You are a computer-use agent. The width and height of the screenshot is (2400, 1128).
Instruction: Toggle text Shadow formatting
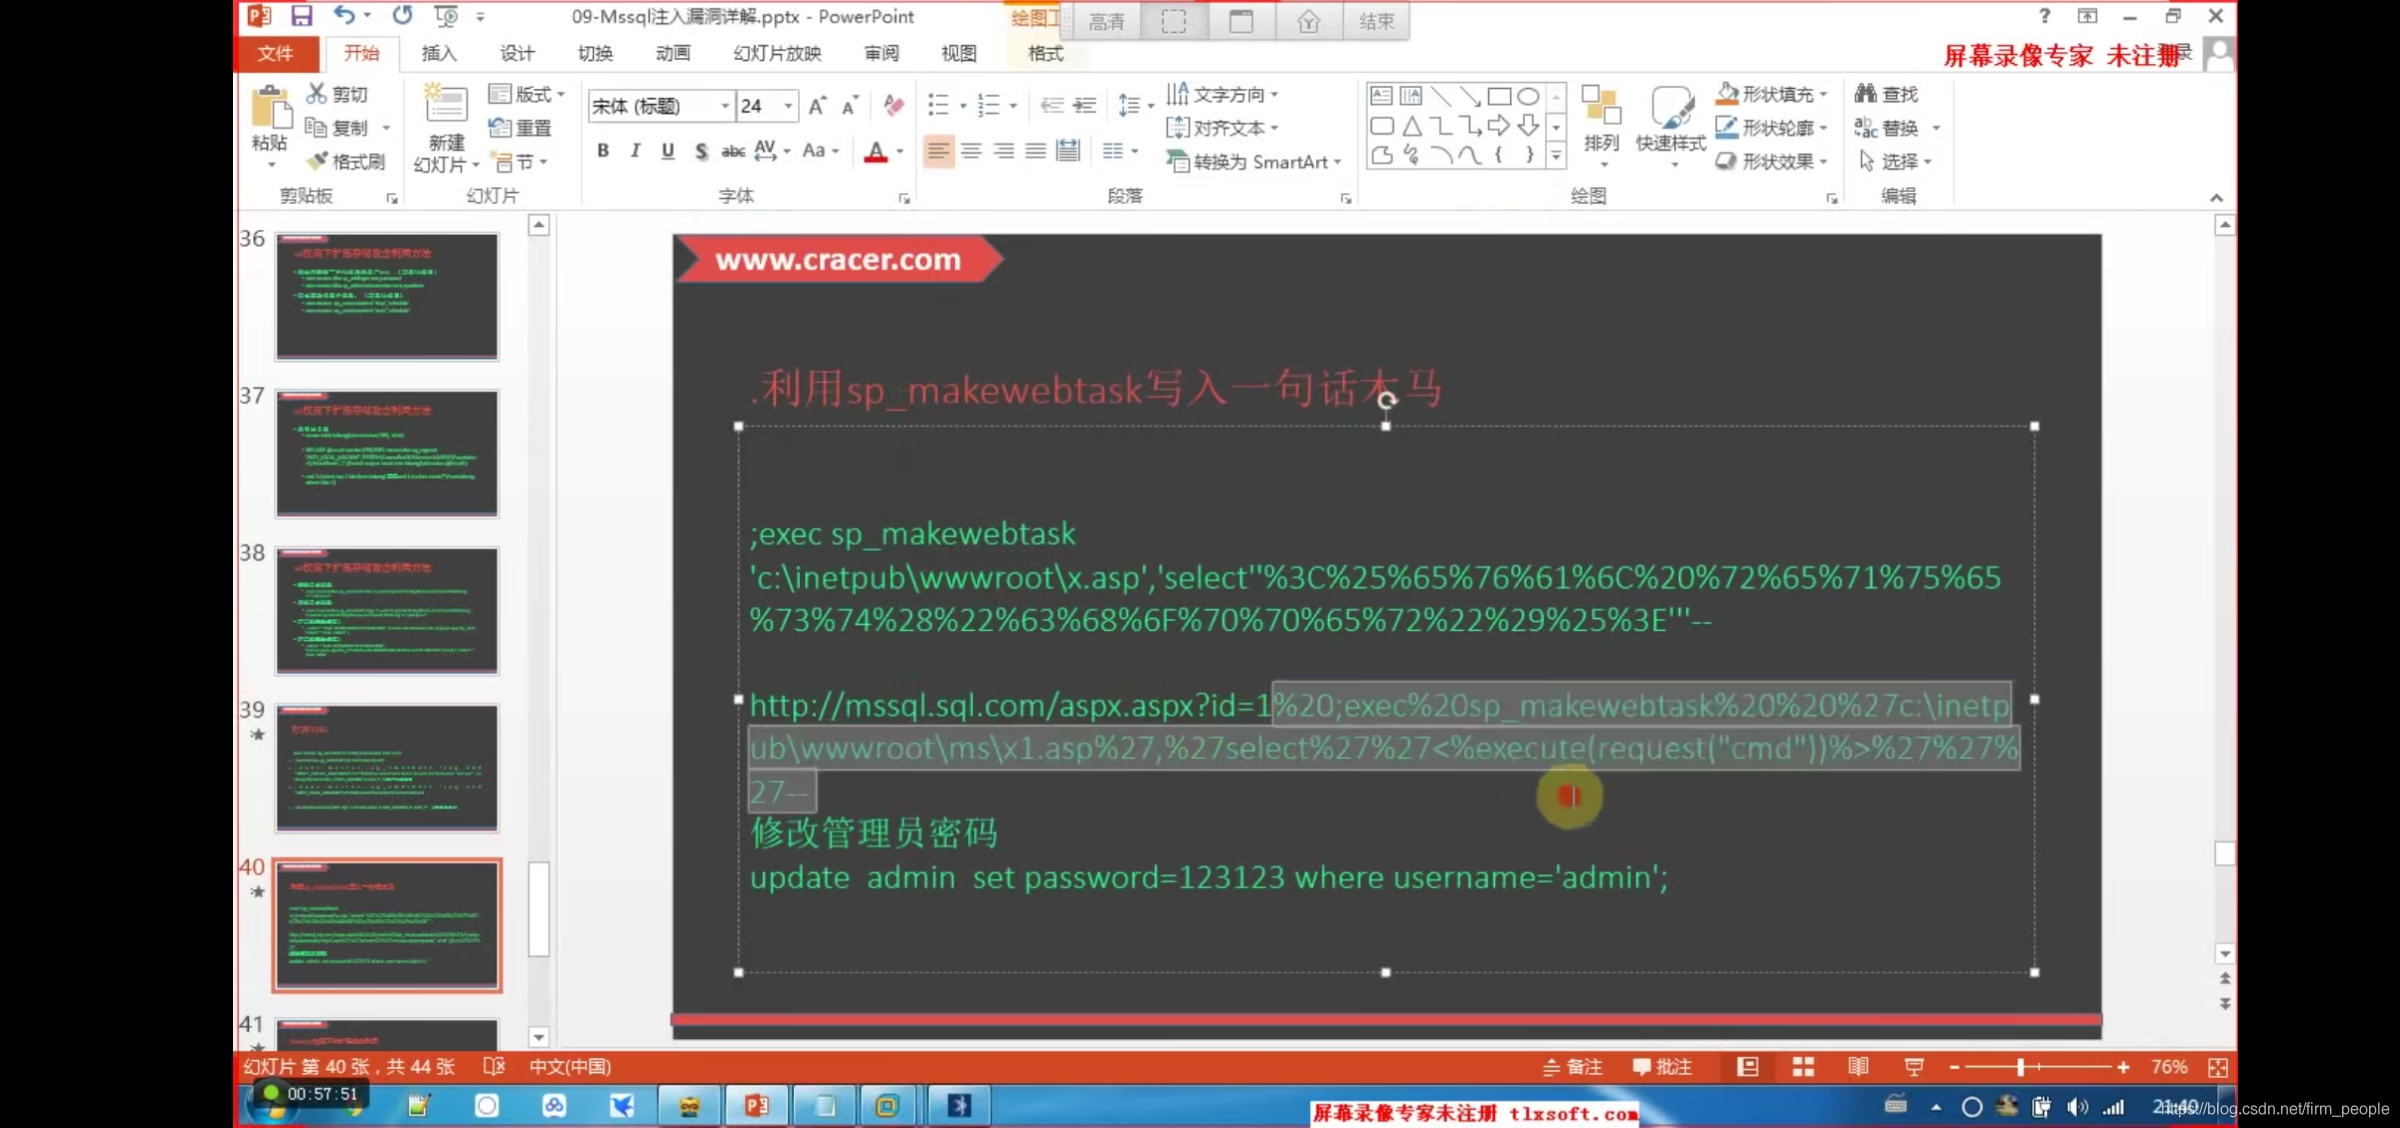tap(701, 151)
